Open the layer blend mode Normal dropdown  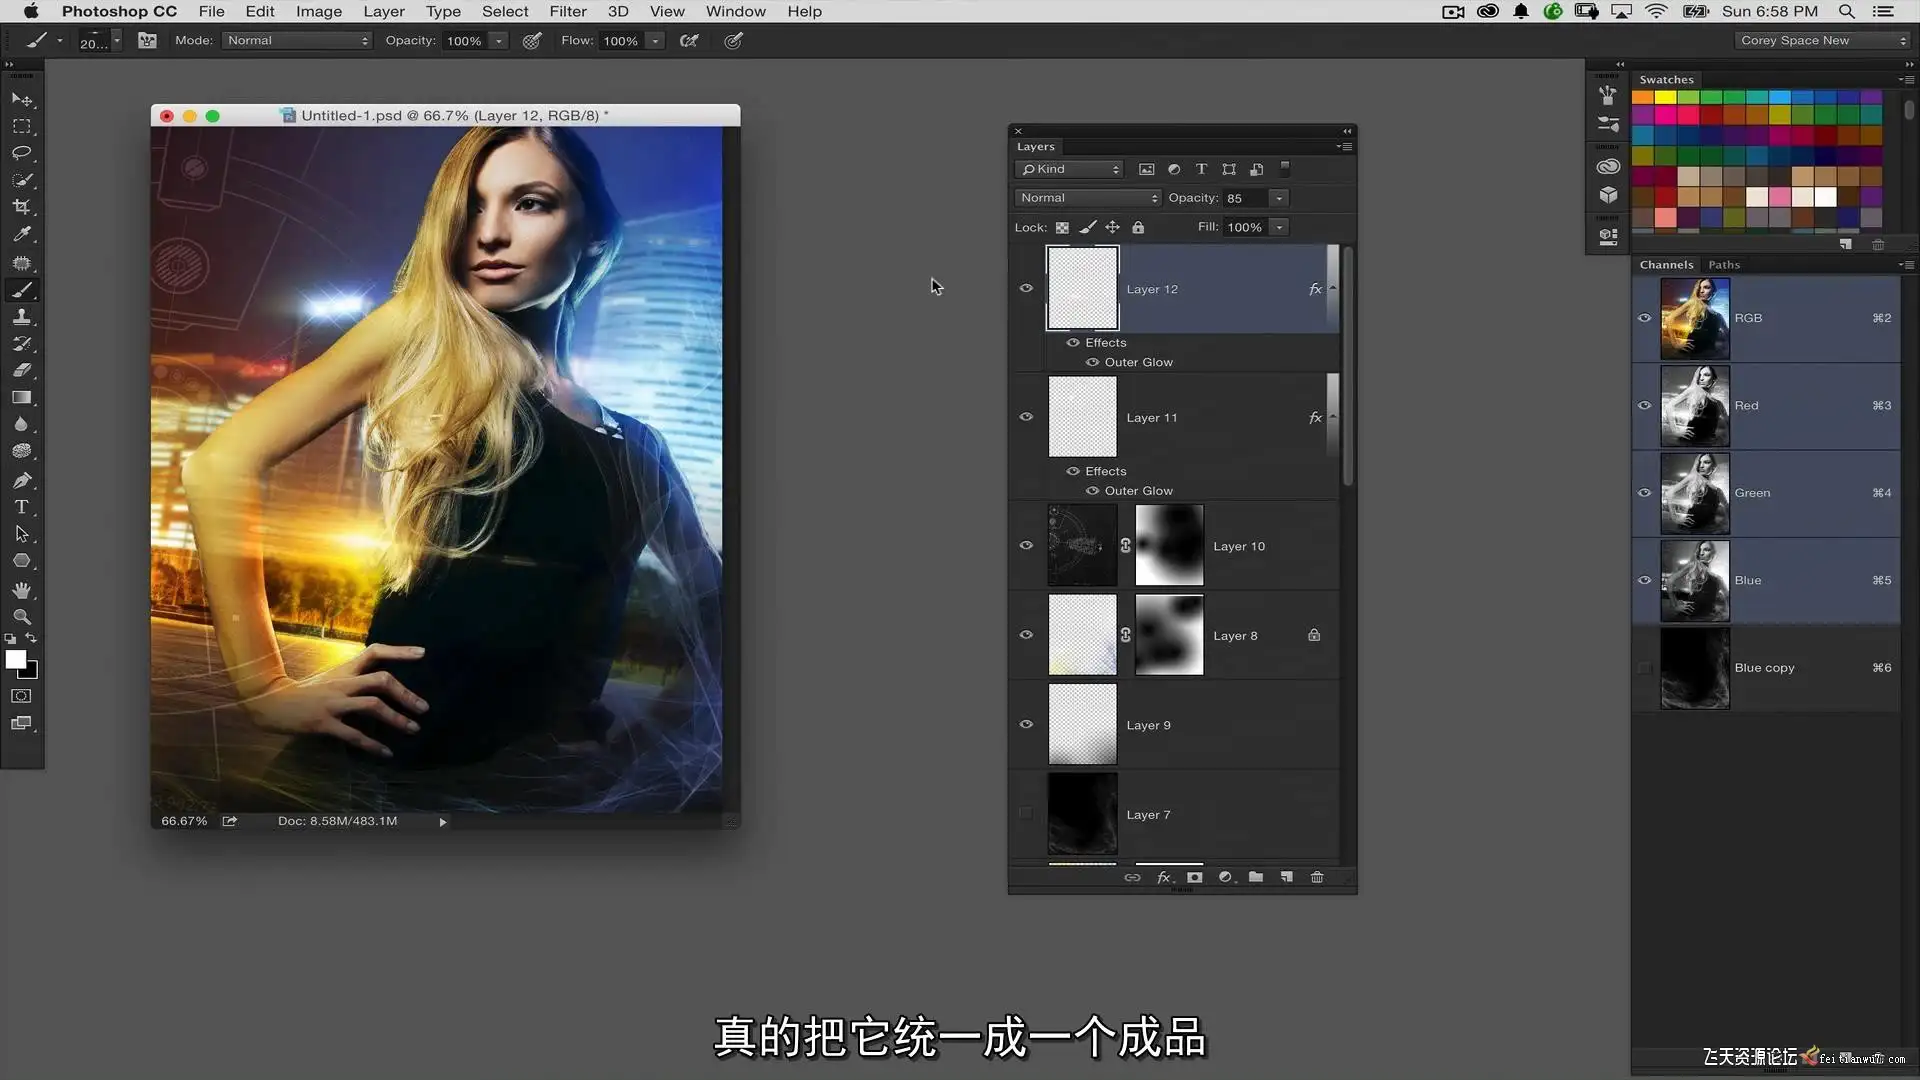(x=1087, y=198)
